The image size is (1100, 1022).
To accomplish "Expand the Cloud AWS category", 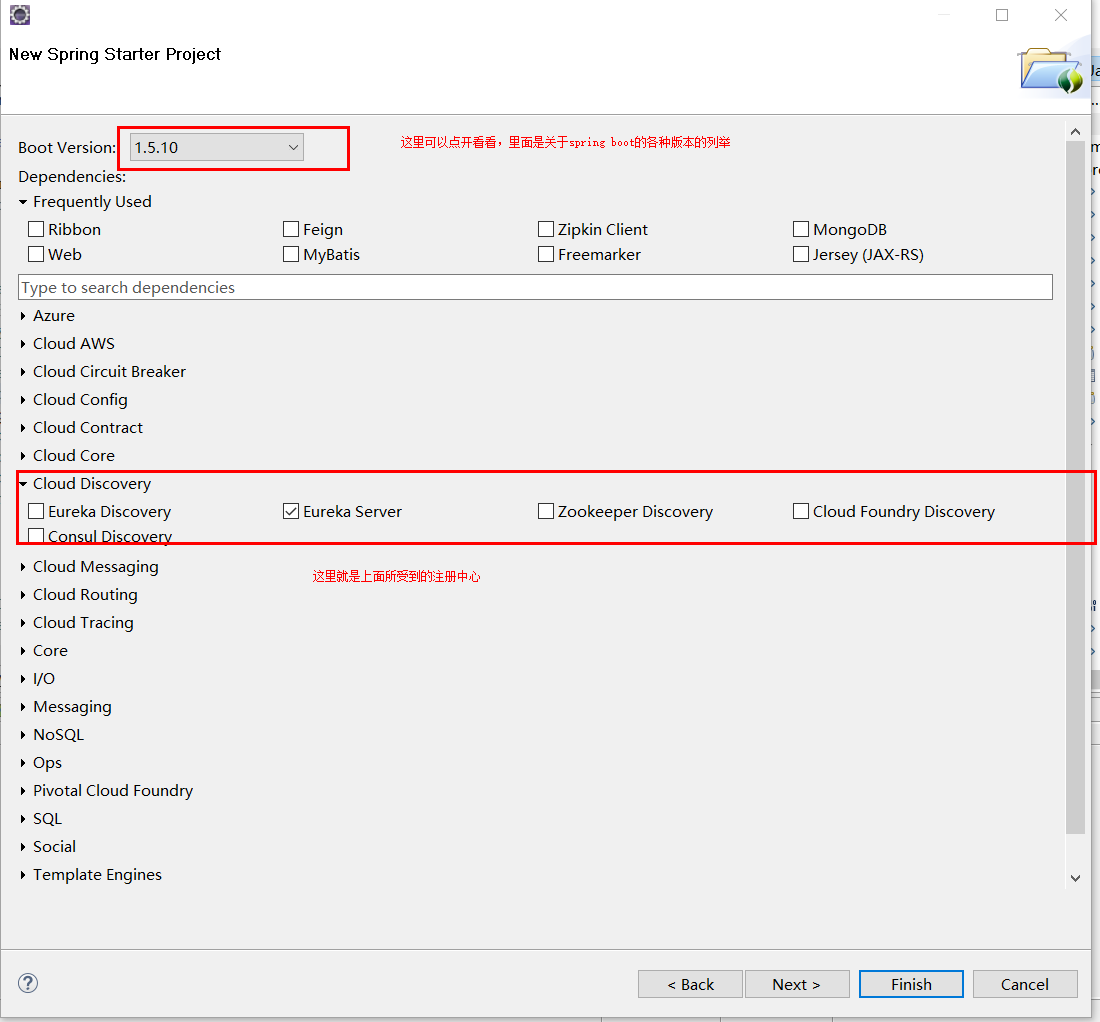I will pyautogui.click(x=23, y=344).
